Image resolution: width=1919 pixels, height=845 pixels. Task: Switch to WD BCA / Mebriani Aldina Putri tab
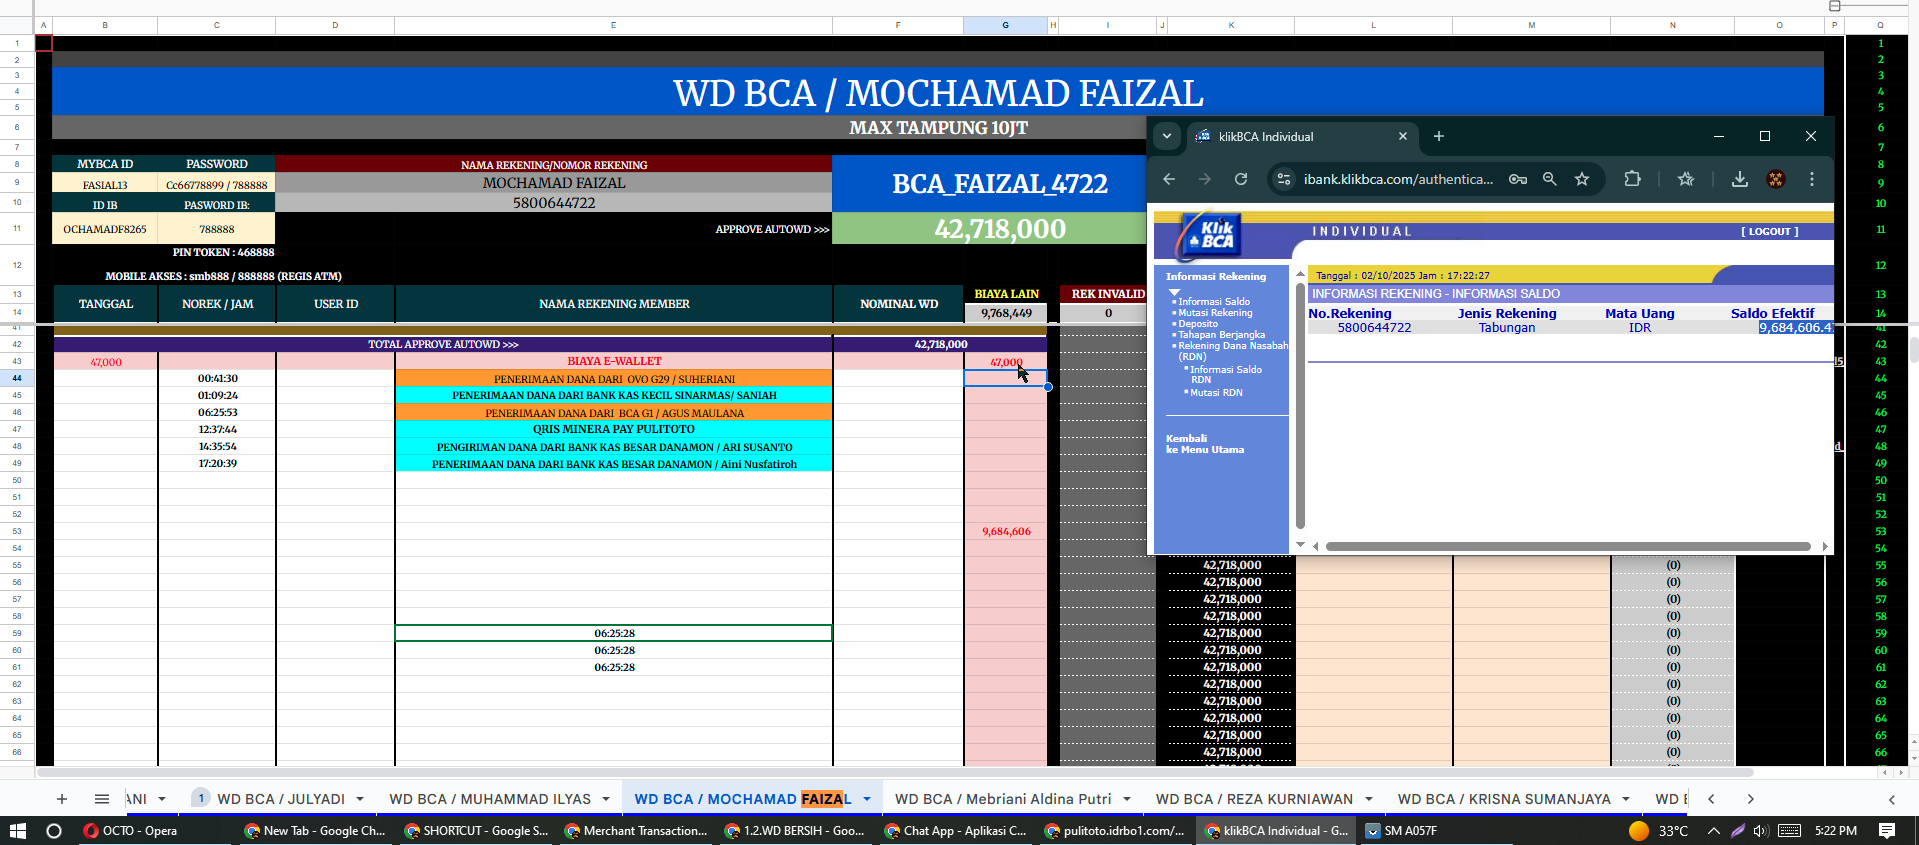[x=1003, y=799]
